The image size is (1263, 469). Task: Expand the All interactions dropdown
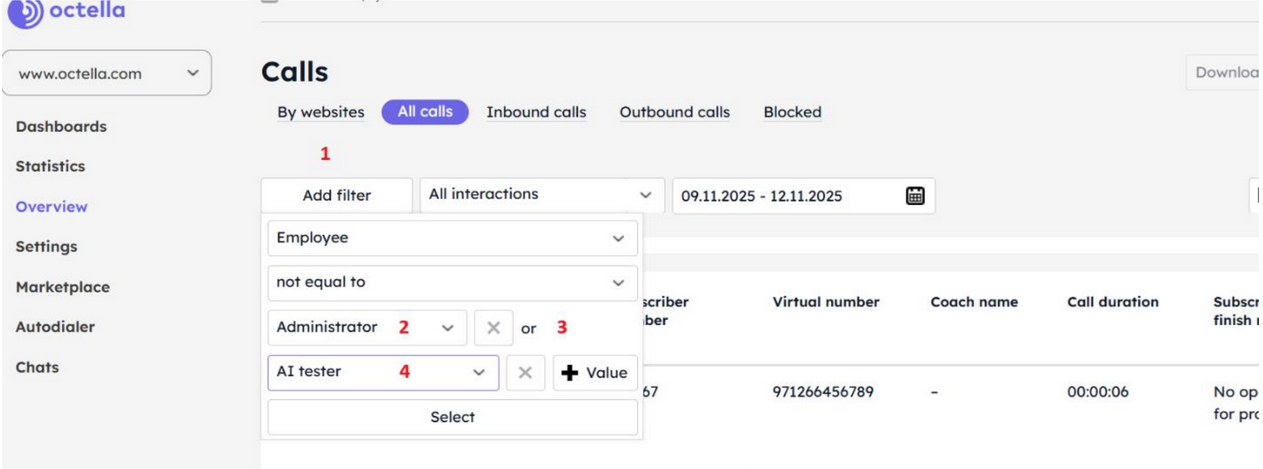541,195
